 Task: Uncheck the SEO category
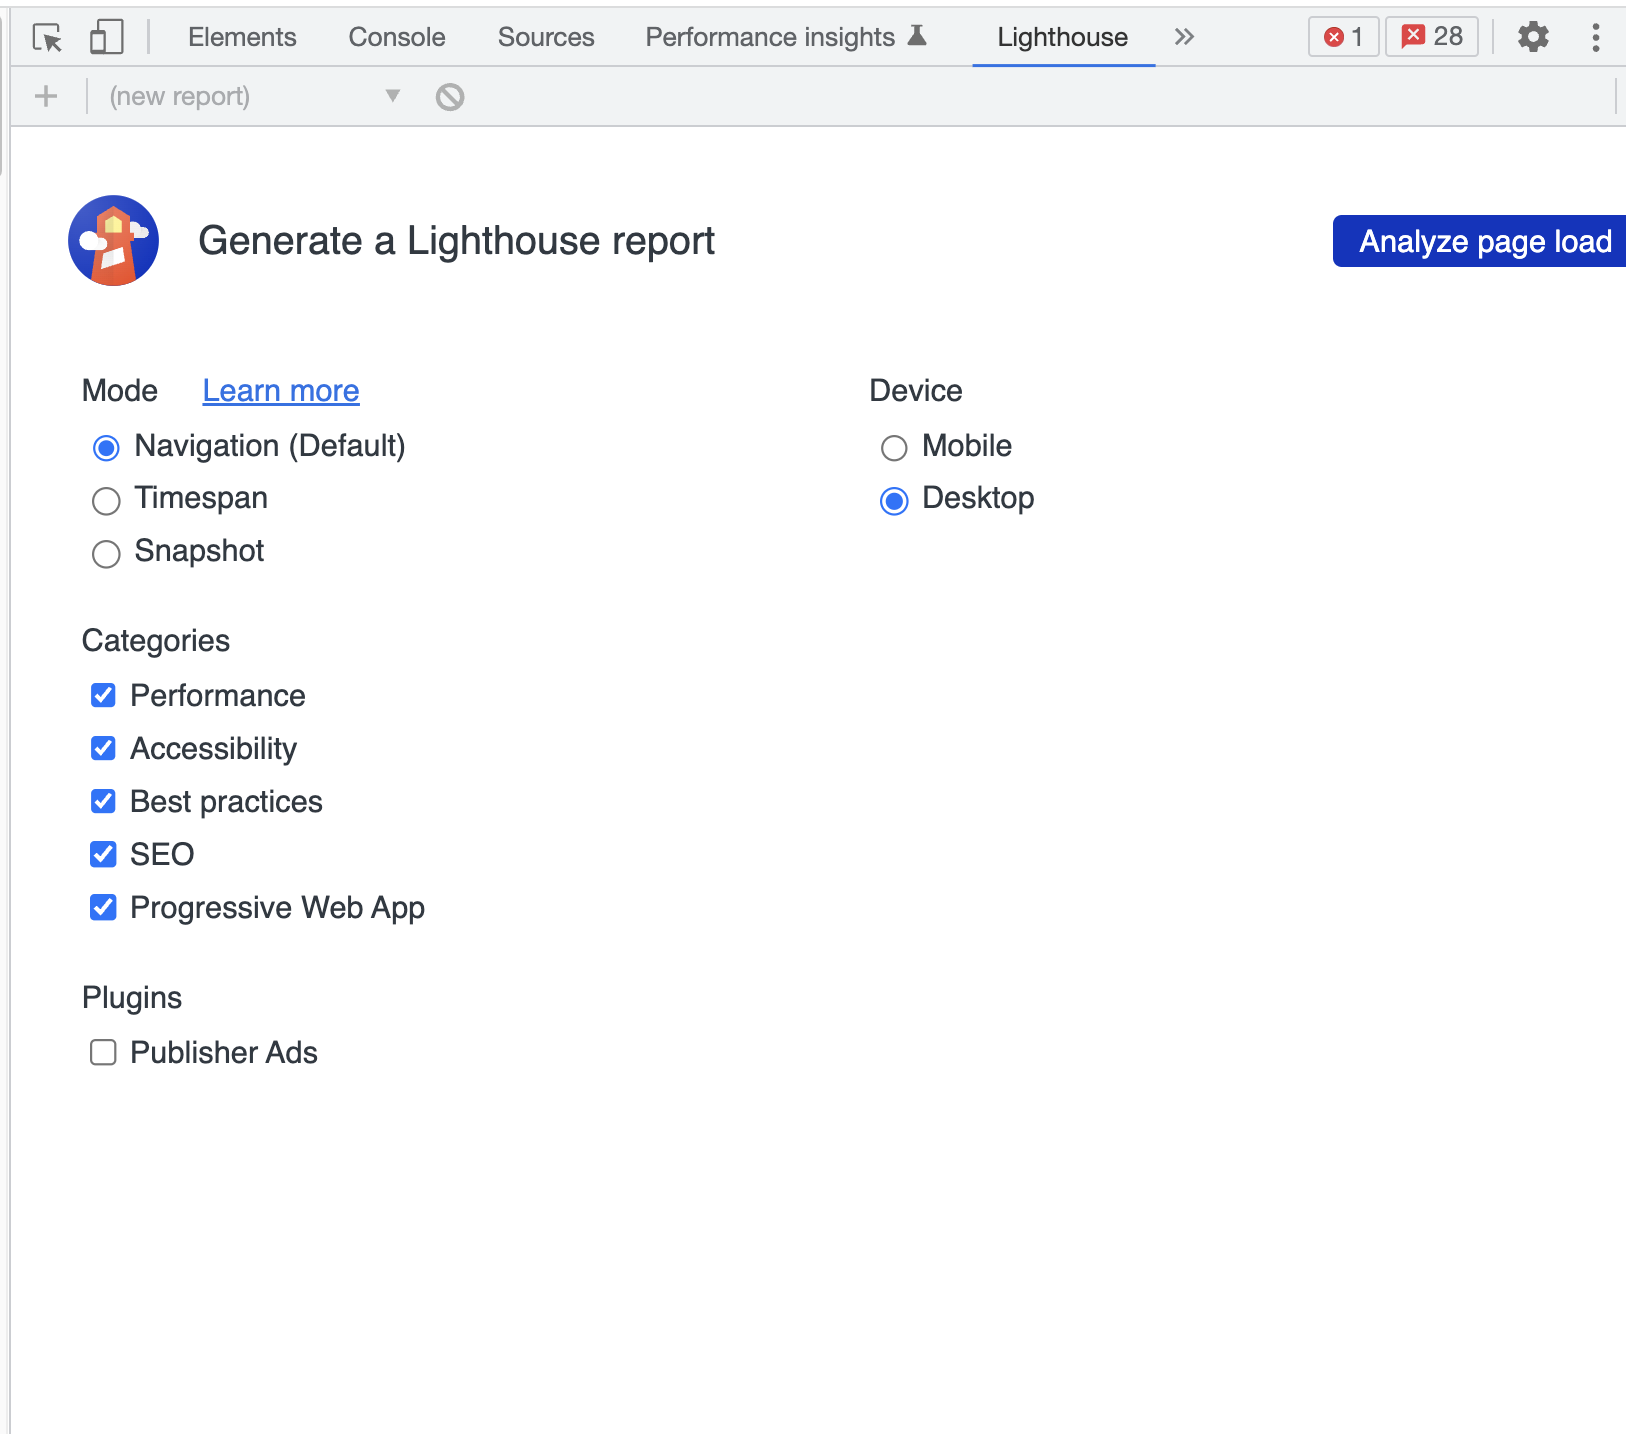[x=103, y=854]
